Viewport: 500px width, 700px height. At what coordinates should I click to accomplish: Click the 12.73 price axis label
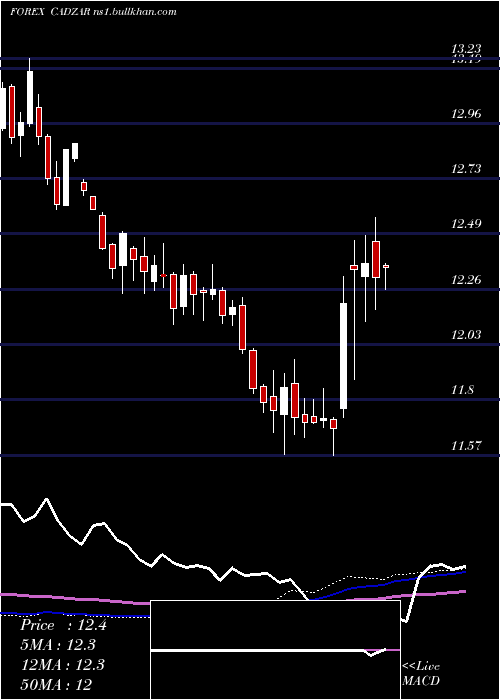[466, 169]
